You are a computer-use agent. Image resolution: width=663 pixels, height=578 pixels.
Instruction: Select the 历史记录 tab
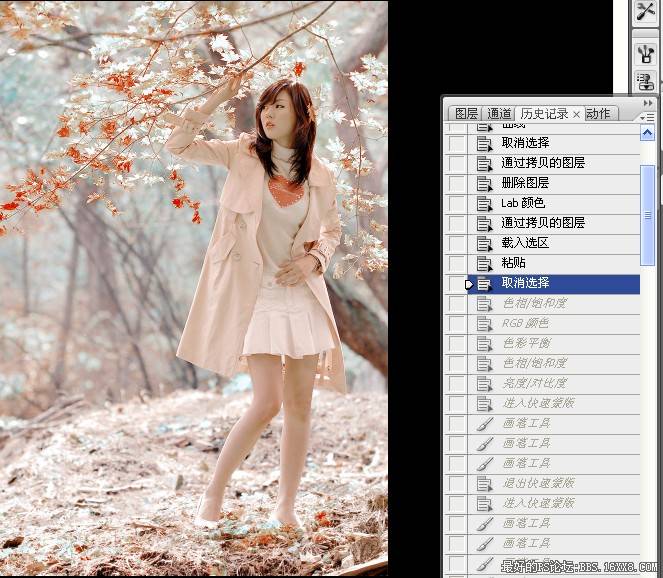point(544,113)
